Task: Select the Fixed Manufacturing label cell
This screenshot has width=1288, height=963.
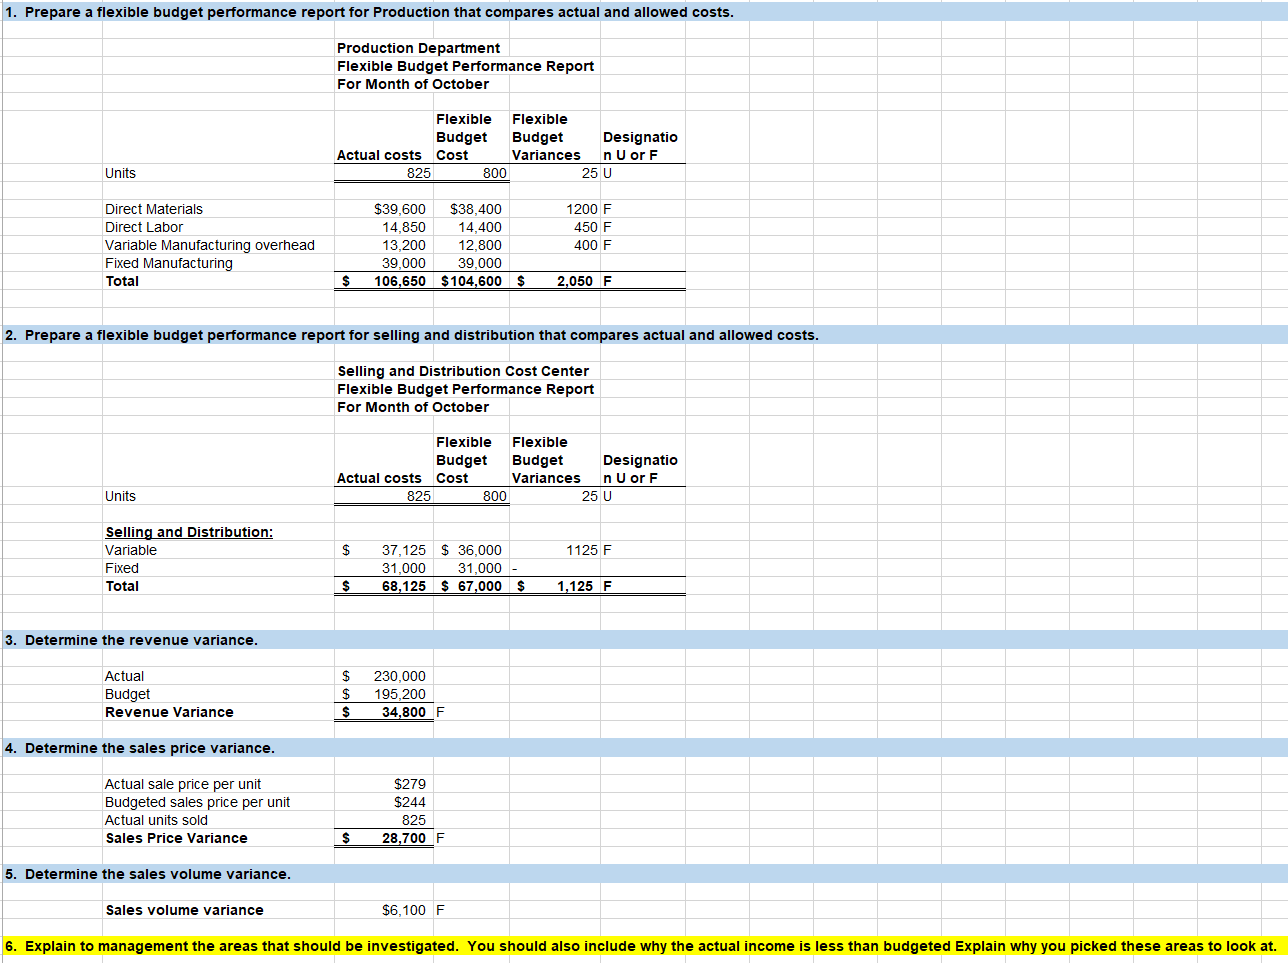Action: [169, 263]
